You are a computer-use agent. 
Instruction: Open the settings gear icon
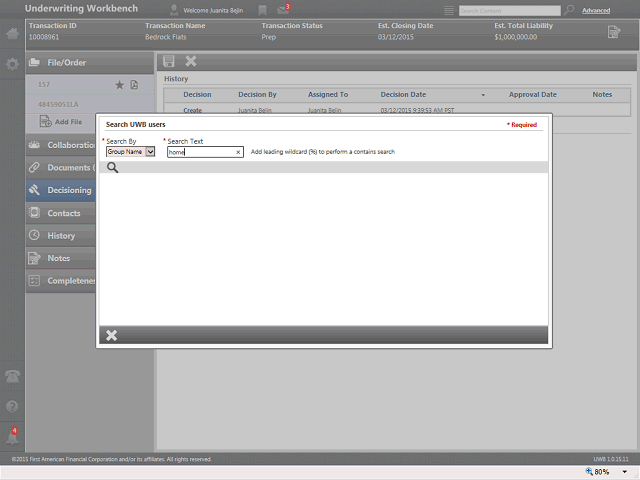(x=12, y=64)
